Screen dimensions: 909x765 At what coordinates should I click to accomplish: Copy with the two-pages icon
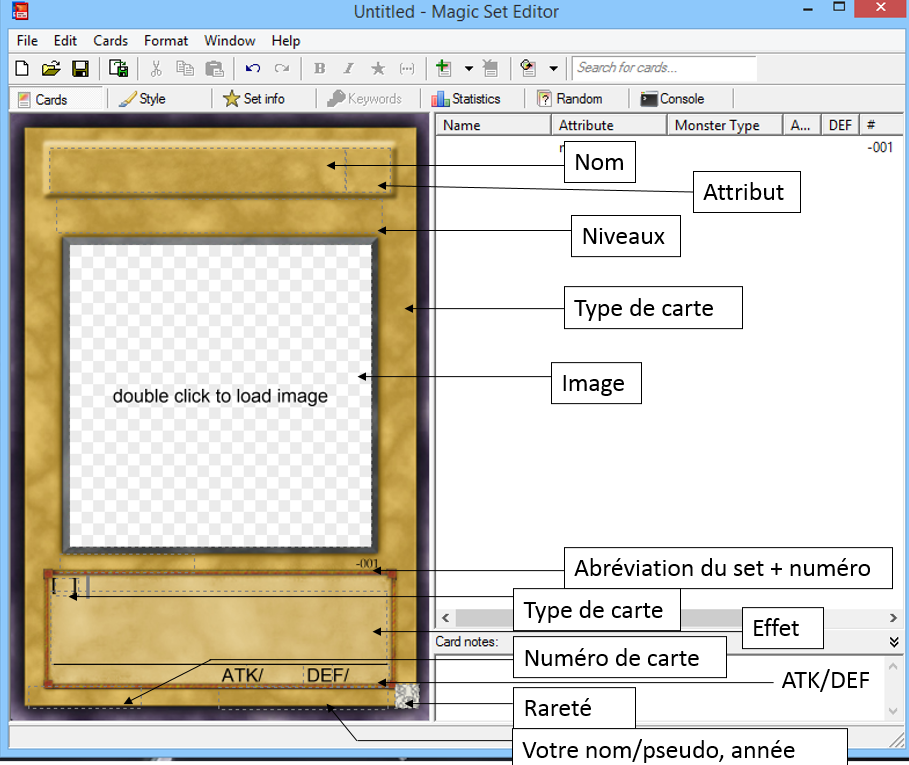click(185, 68)
